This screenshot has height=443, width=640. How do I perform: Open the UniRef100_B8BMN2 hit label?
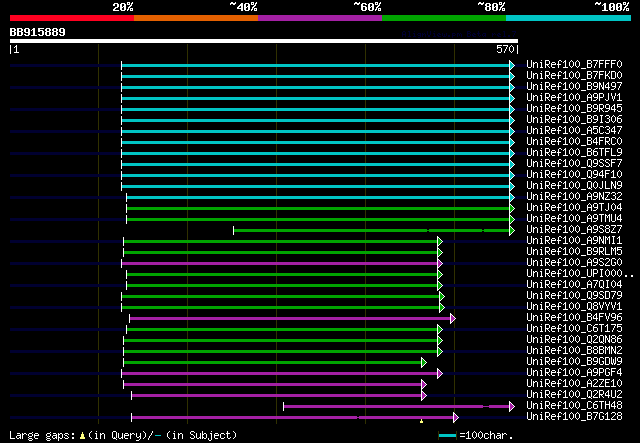[x=574, y=351]
